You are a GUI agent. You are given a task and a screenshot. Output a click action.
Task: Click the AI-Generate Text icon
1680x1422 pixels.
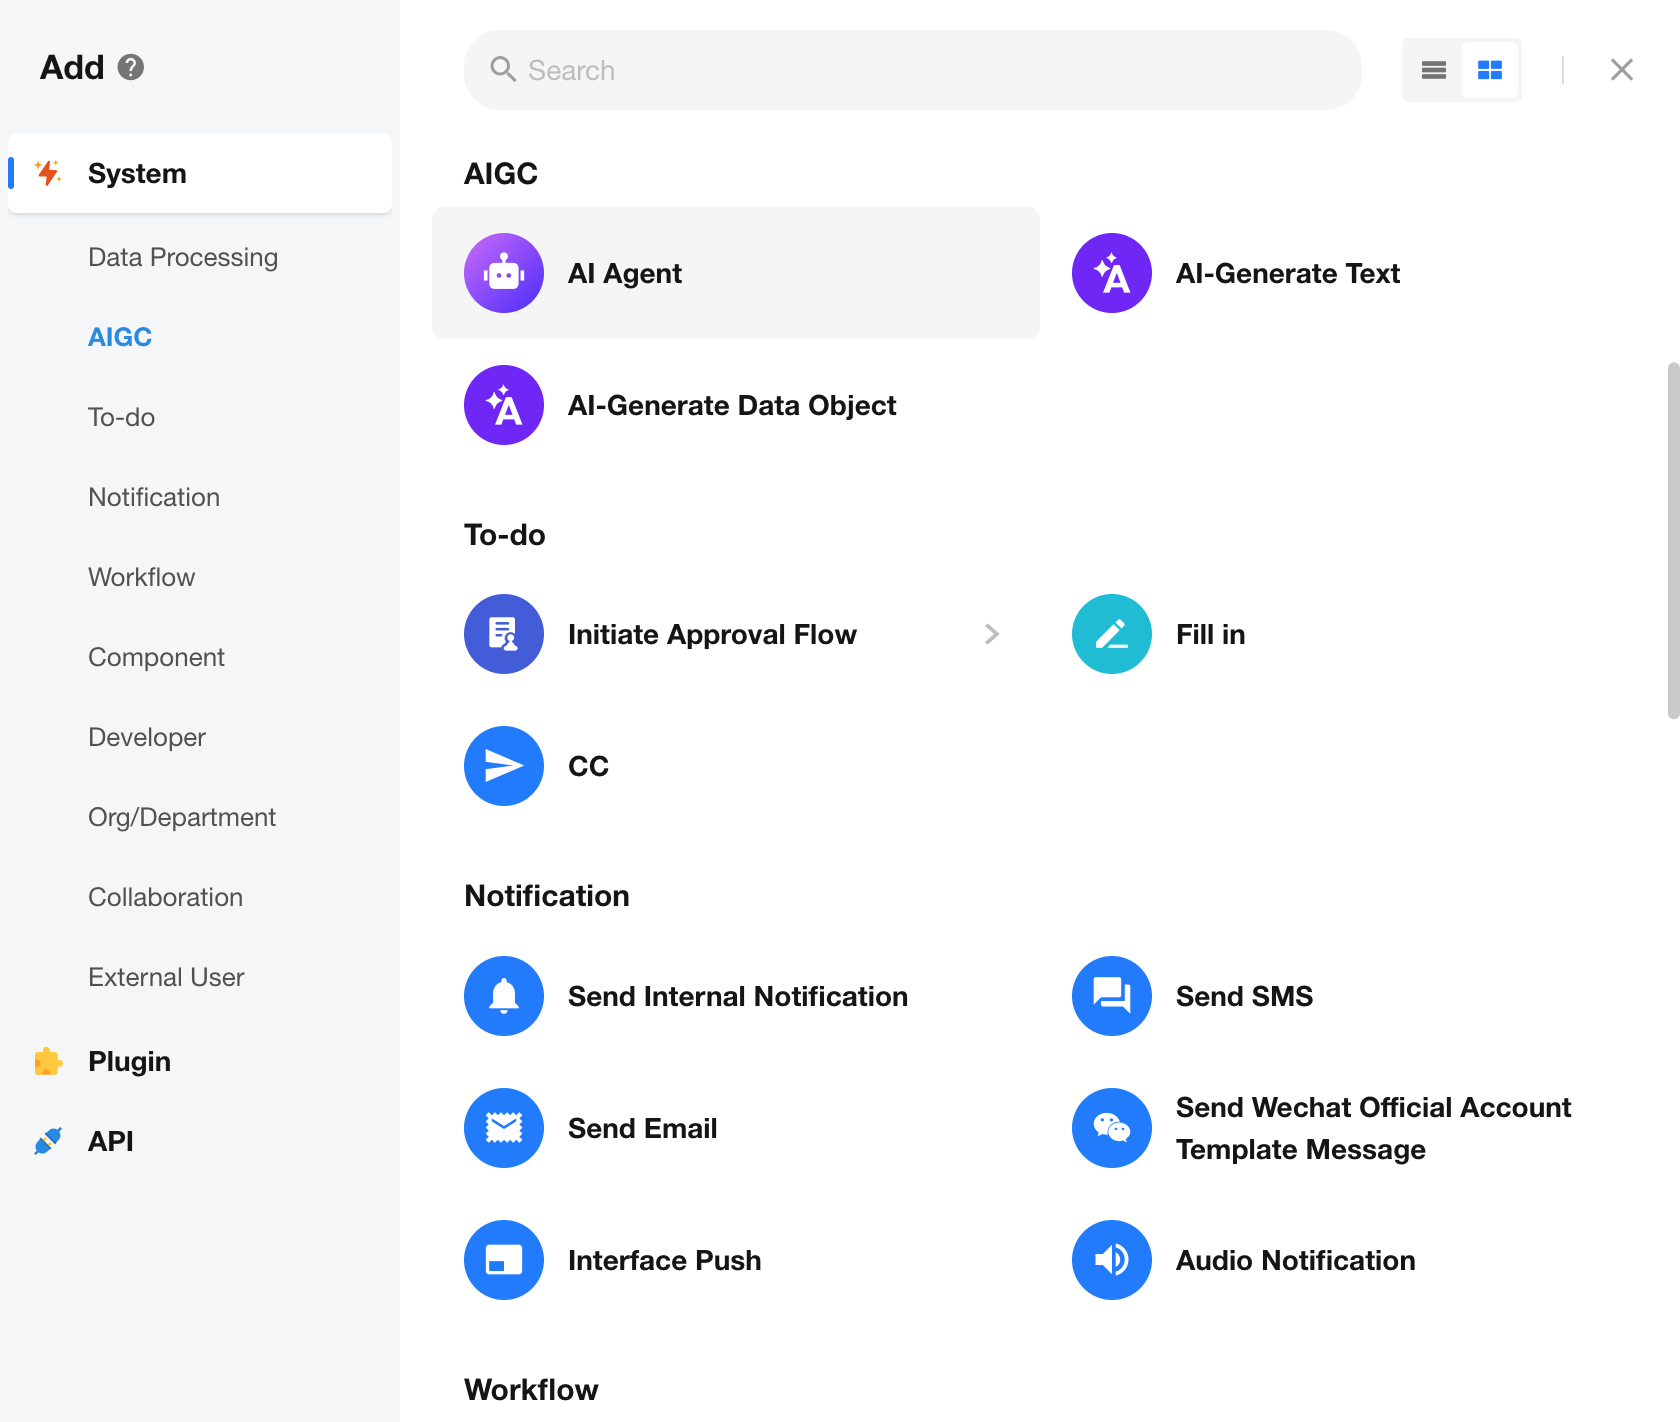pyautogui.click(x=1111, y=273)
